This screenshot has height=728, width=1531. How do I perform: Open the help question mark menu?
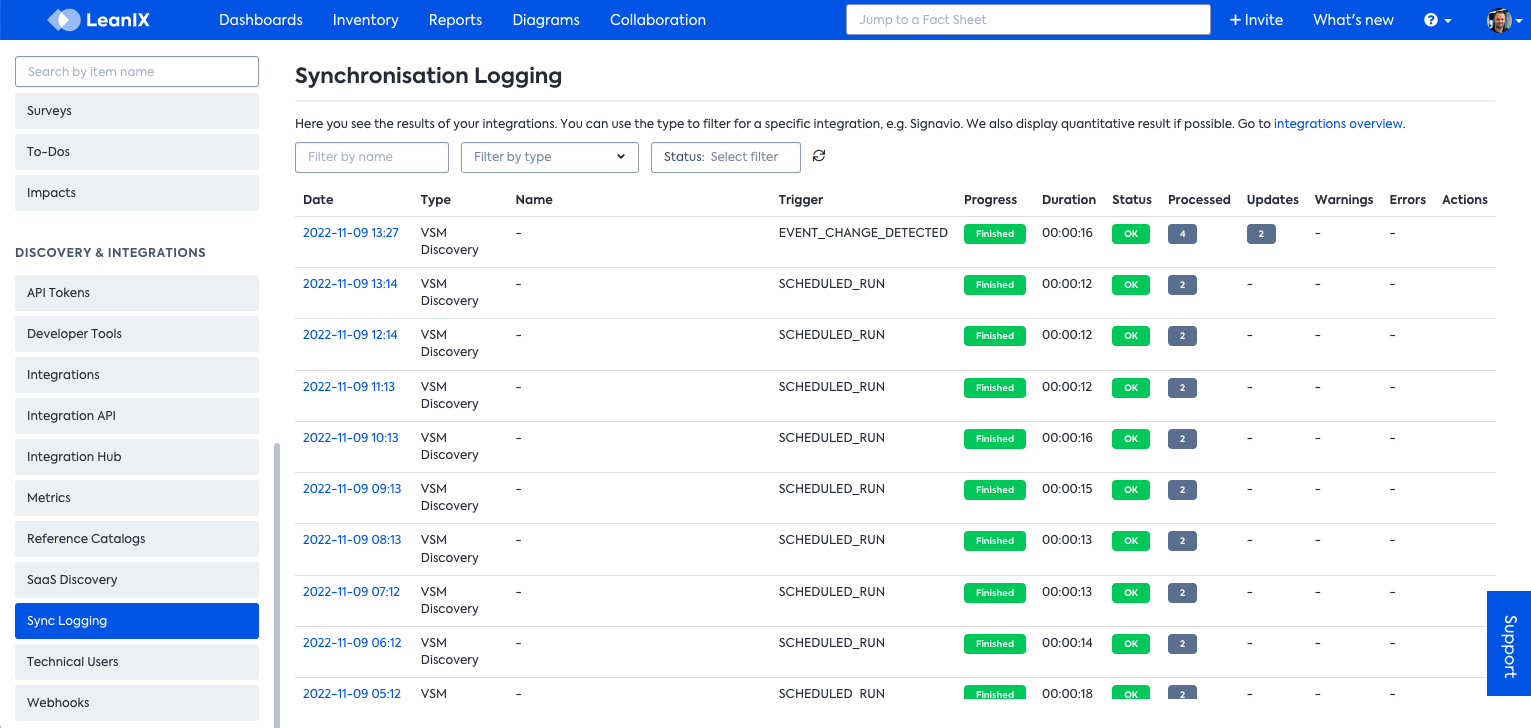pyautogui.click(x=1437, y=20)
